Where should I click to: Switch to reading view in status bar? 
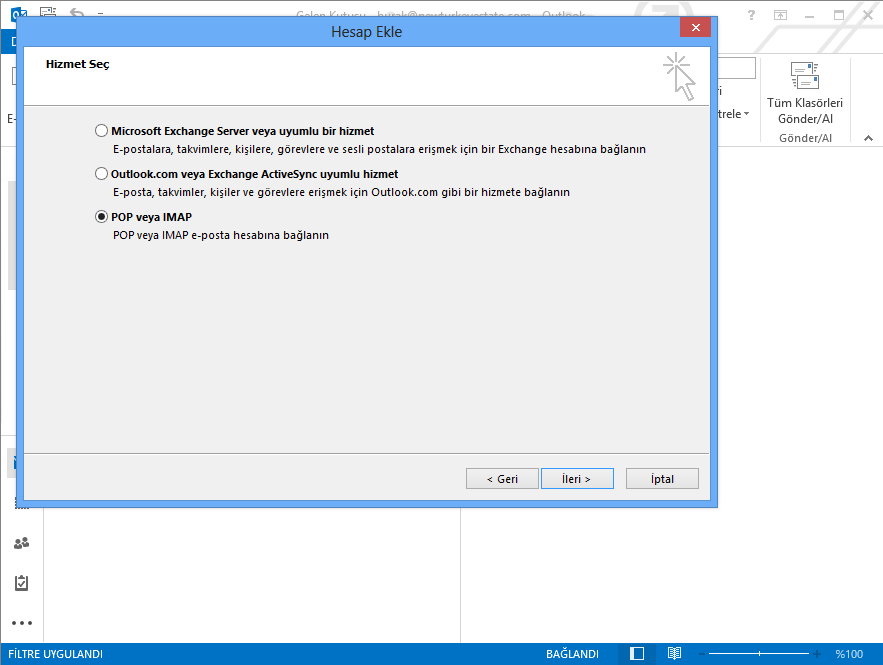pyautogui.click(x=674, y=653)
